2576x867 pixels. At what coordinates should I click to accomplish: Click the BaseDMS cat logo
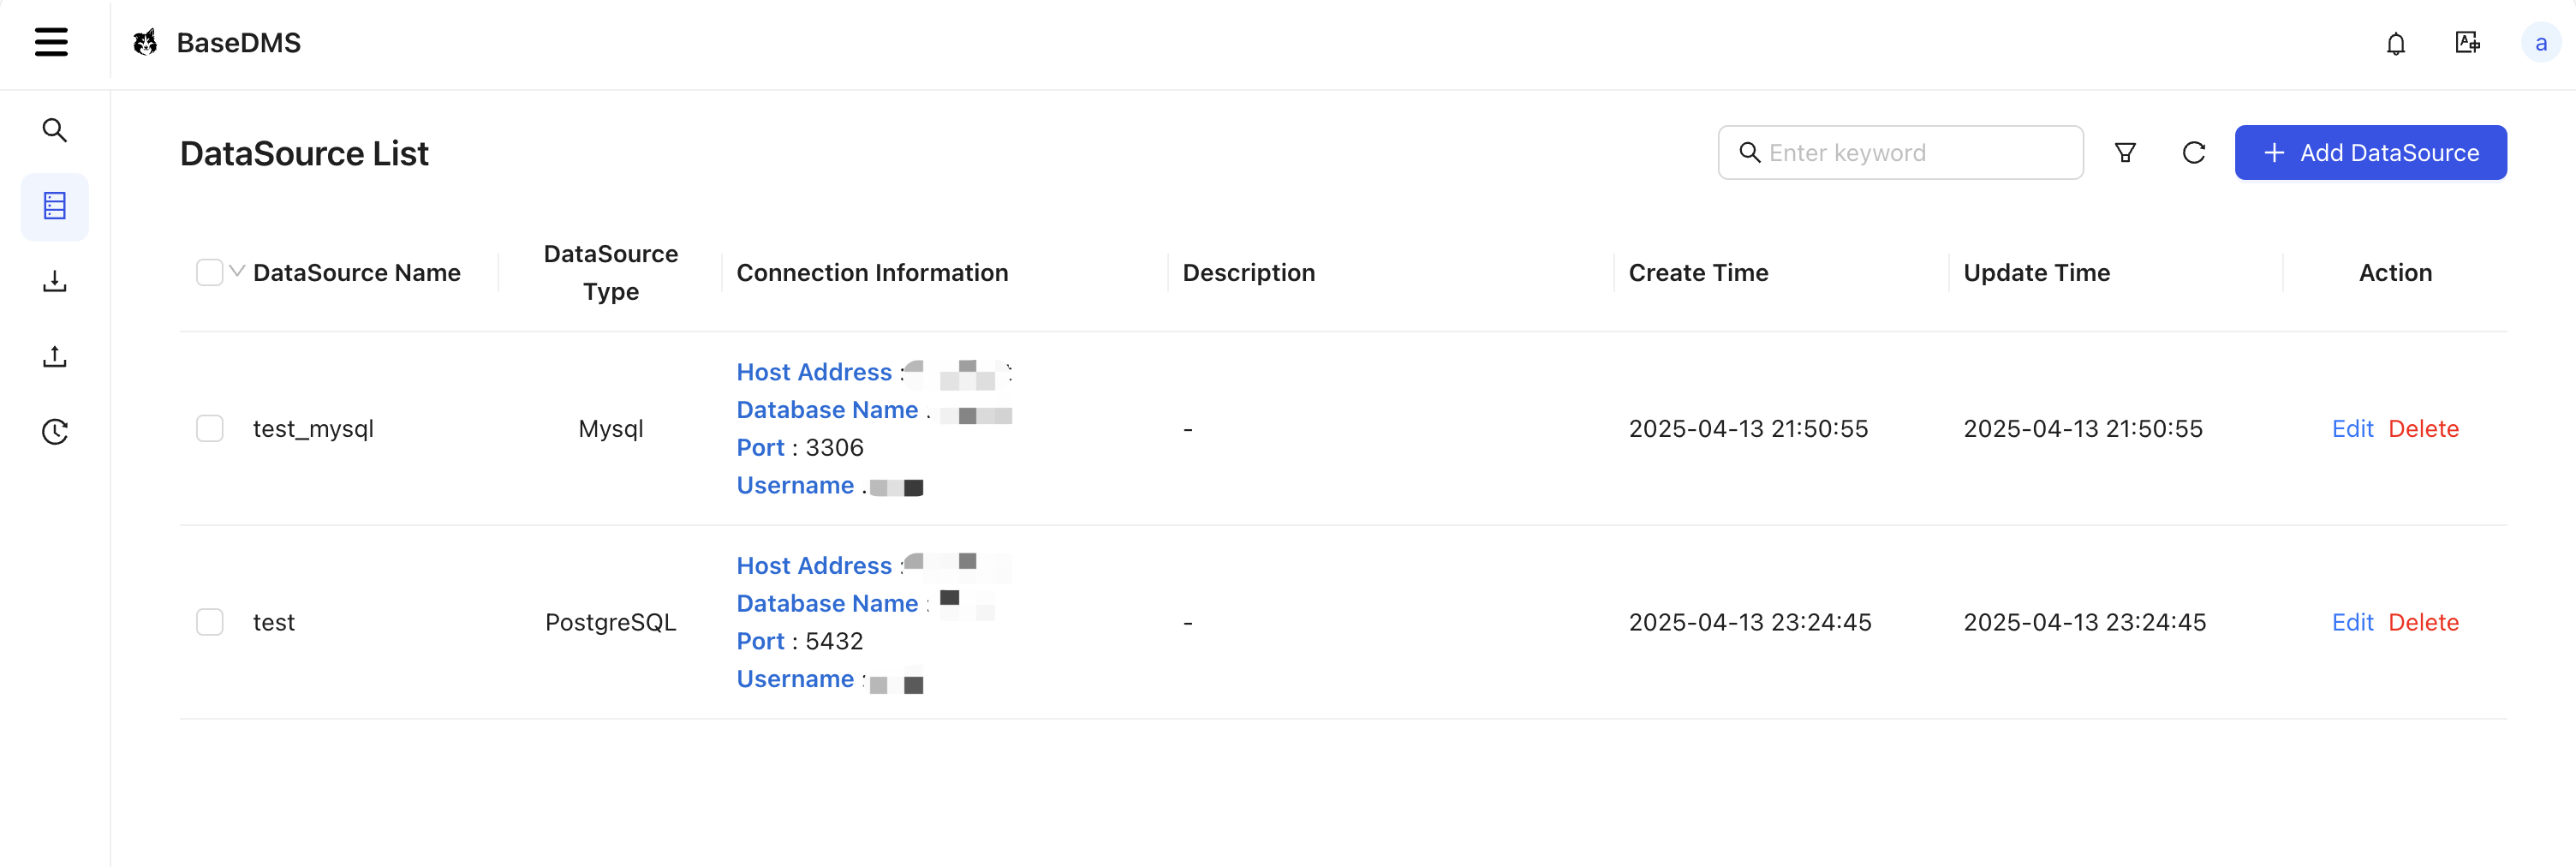point(146,42)
